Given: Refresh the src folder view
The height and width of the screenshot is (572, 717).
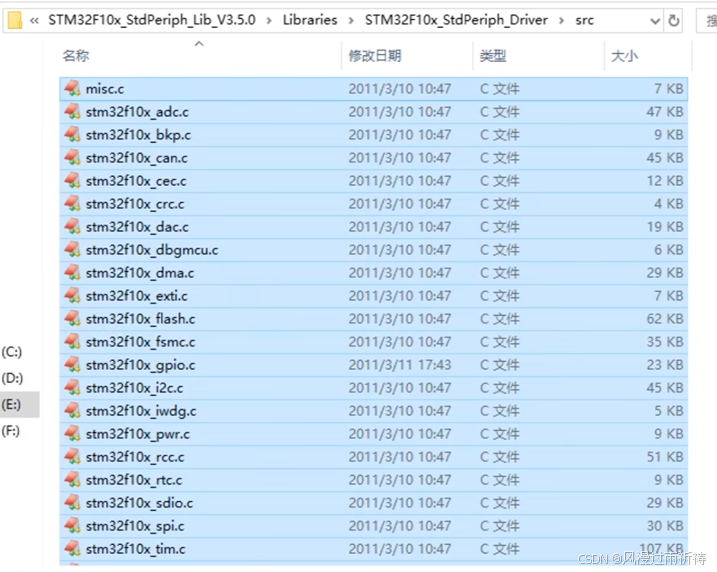Looking at the screenshot, I should click(x=674, y=21).
